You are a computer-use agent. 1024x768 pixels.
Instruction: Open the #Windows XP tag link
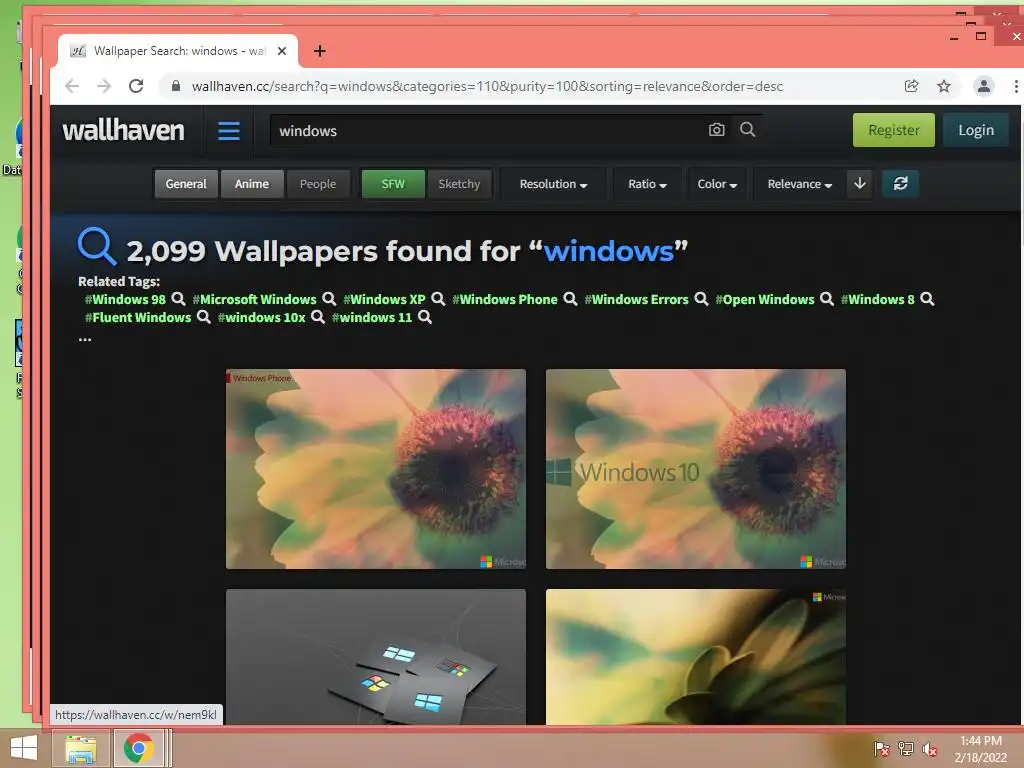[385, 299]
